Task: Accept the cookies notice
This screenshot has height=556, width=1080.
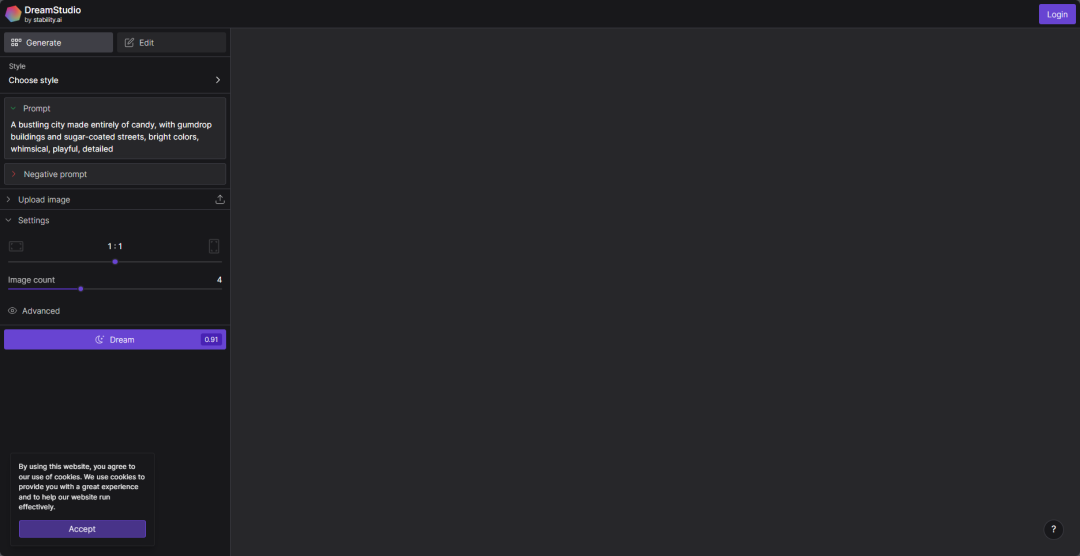Action: pyautogui.click(x=83, y=529)
